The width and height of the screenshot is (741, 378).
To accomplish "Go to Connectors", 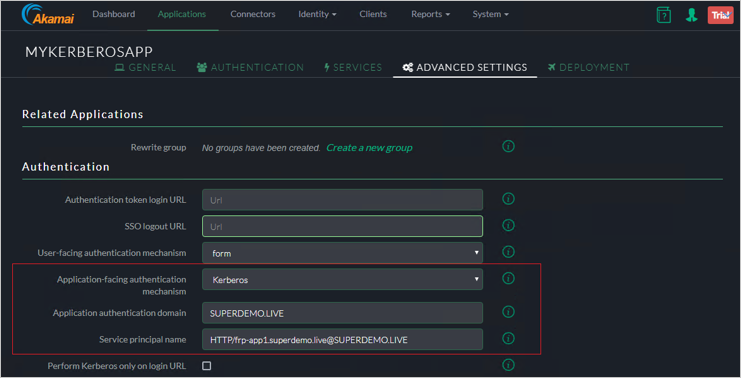I will (253, 14).
